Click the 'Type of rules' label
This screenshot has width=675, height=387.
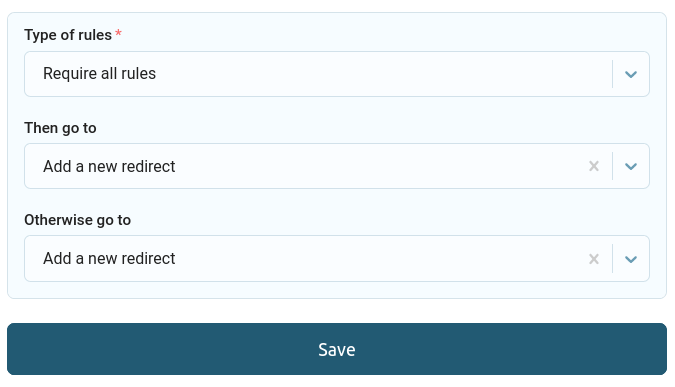point(68,35)
